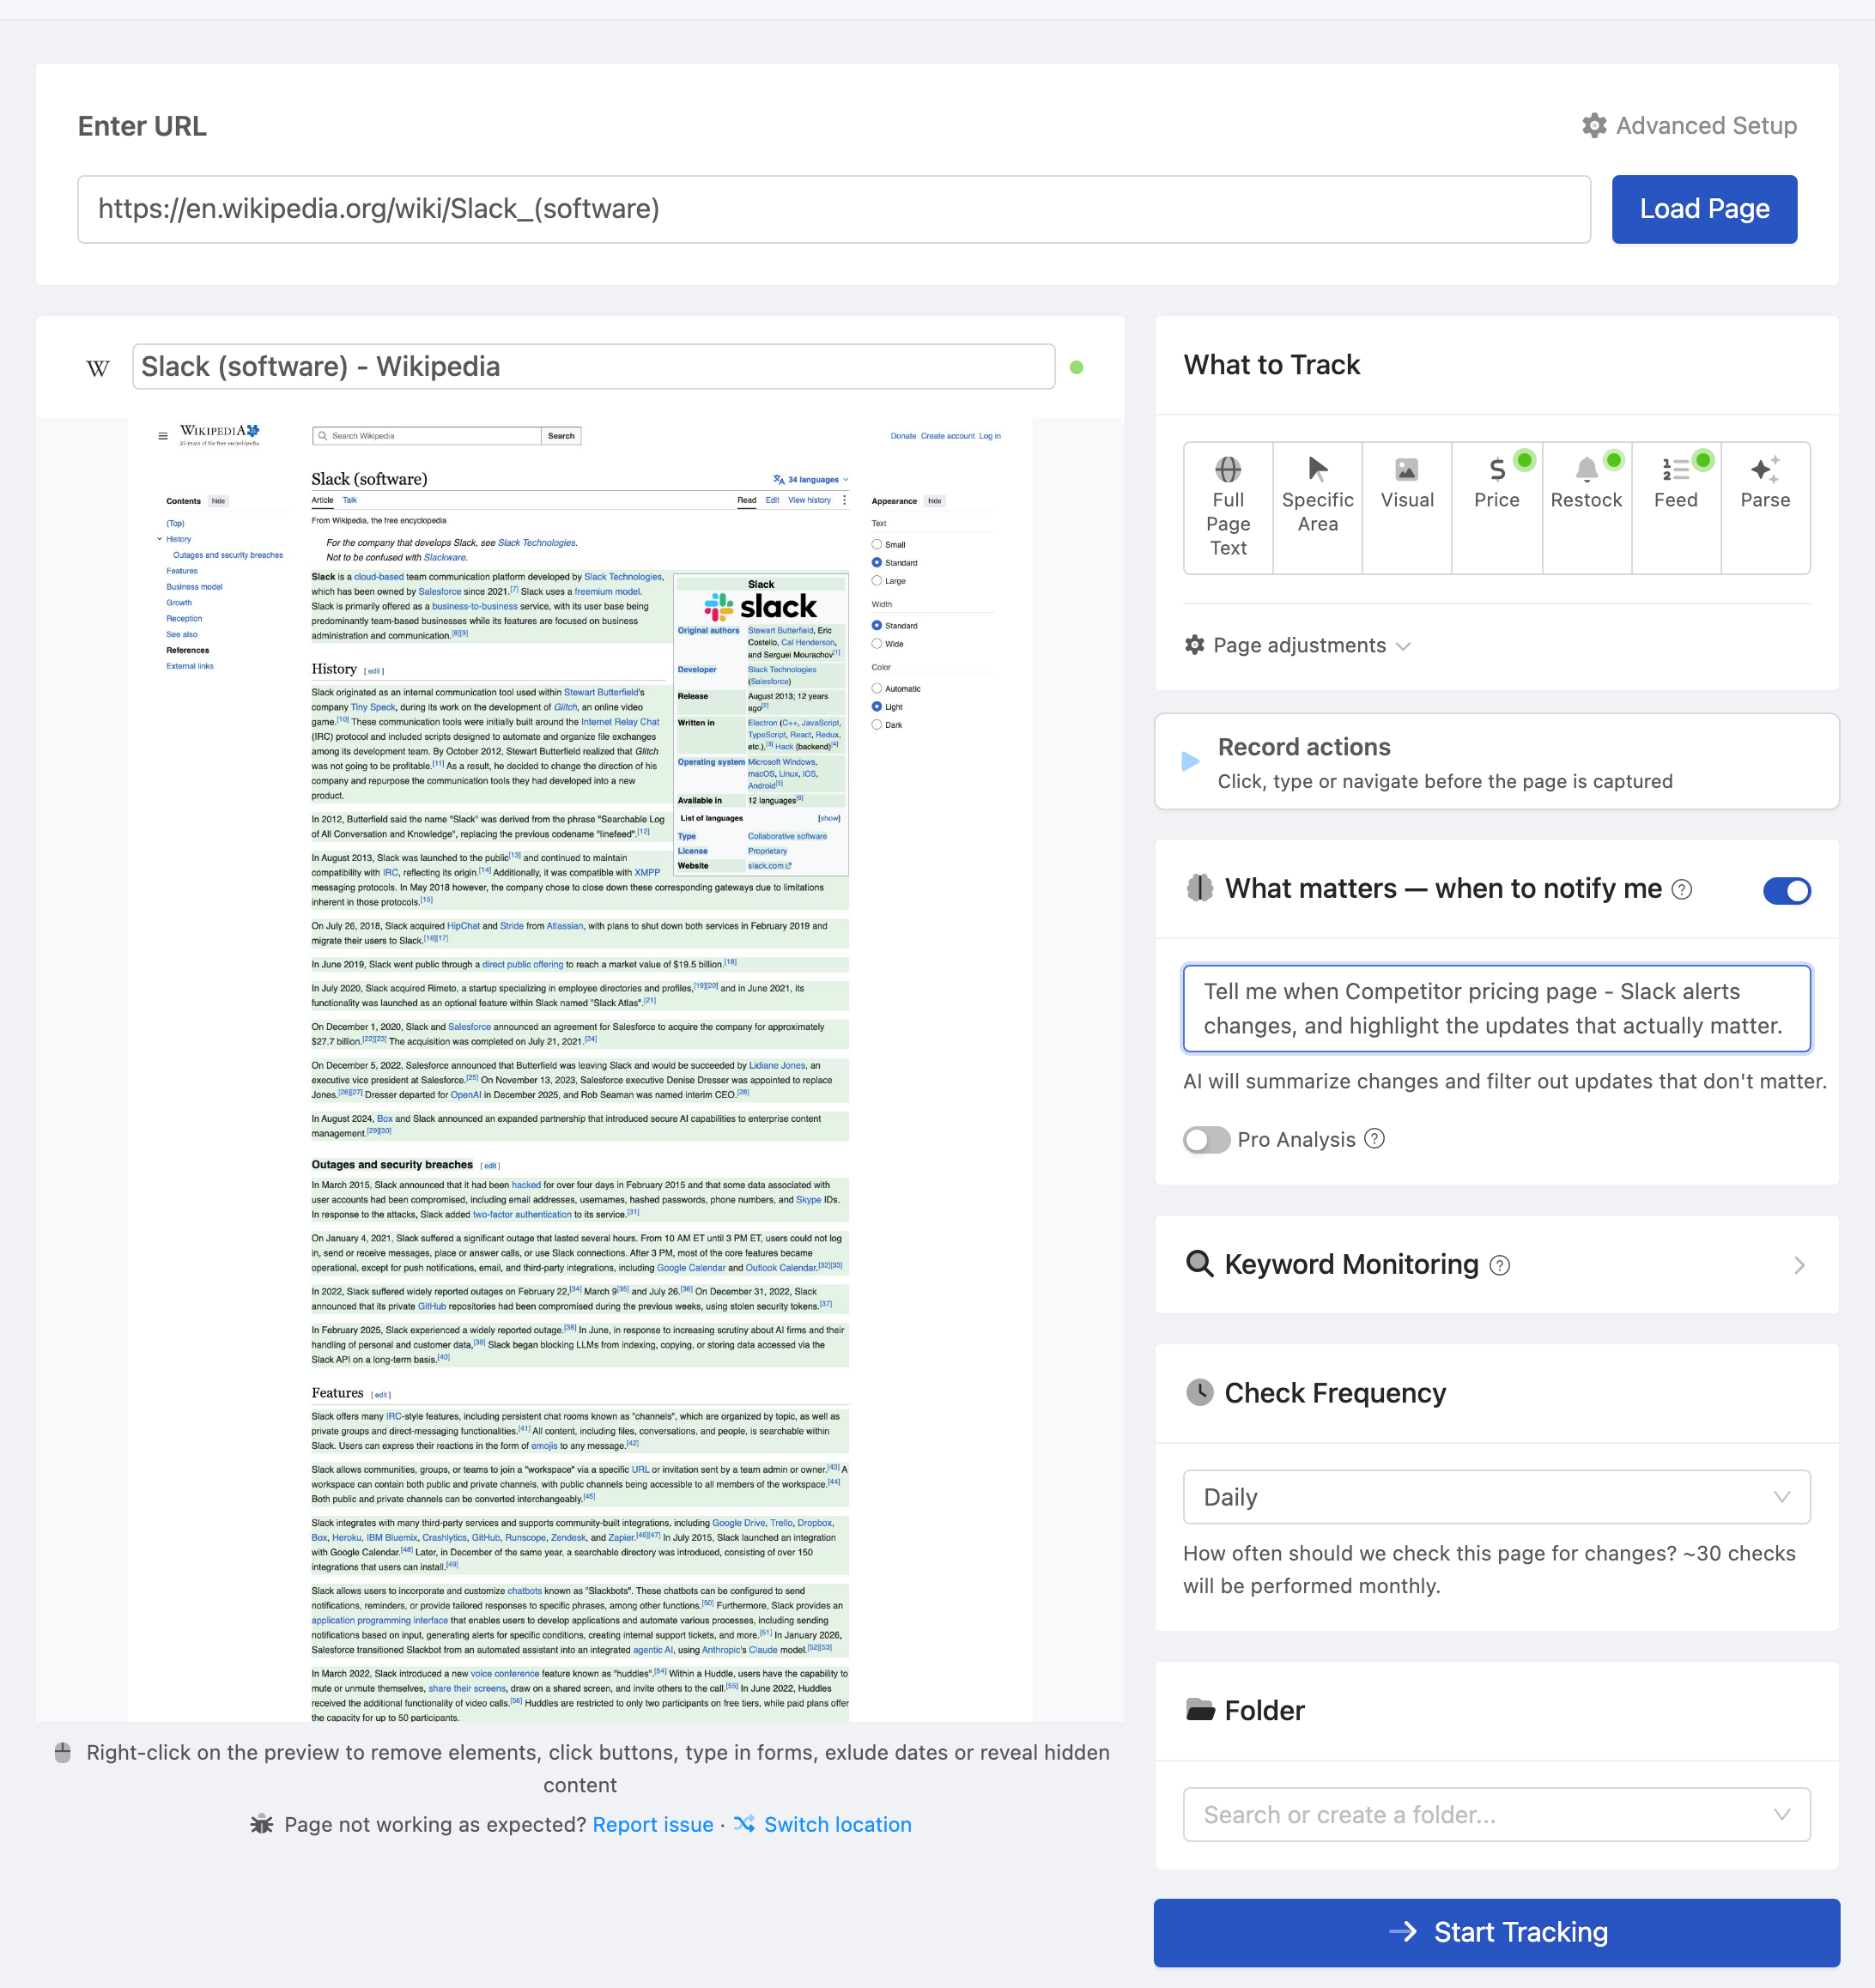This screenshot has height=1988, width=1875.
Task: Choose the Feed list option
Action: [1676, 508]
